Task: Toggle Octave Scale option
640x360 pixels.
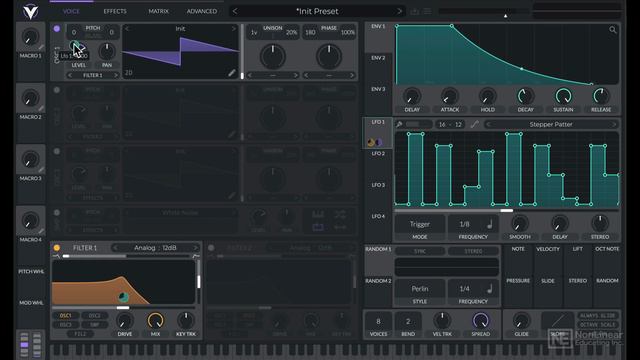Action: click(598, 325)
